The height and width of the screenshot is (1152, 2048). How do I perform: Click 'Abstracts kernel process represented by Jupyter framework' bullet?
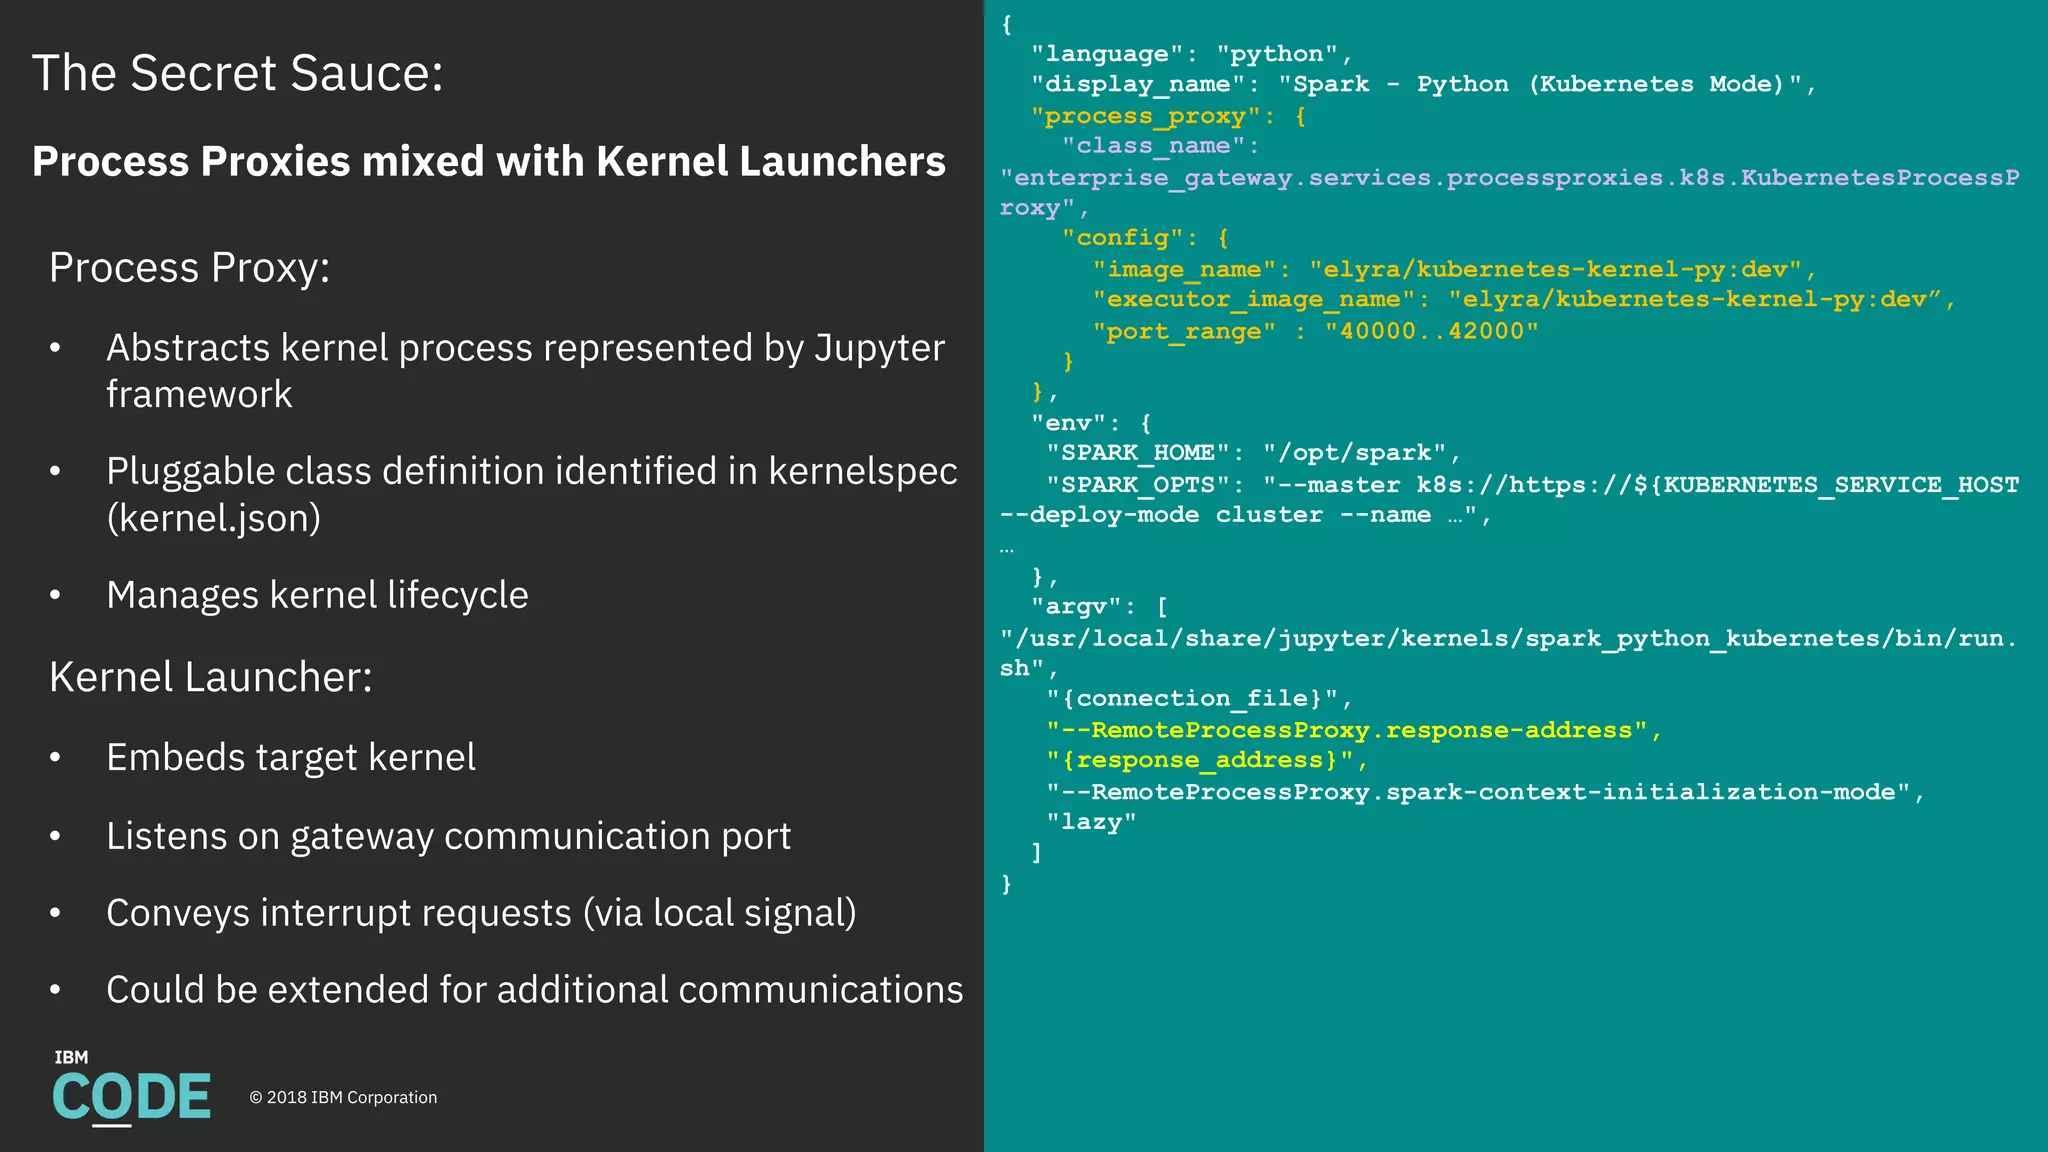(526, 371)
